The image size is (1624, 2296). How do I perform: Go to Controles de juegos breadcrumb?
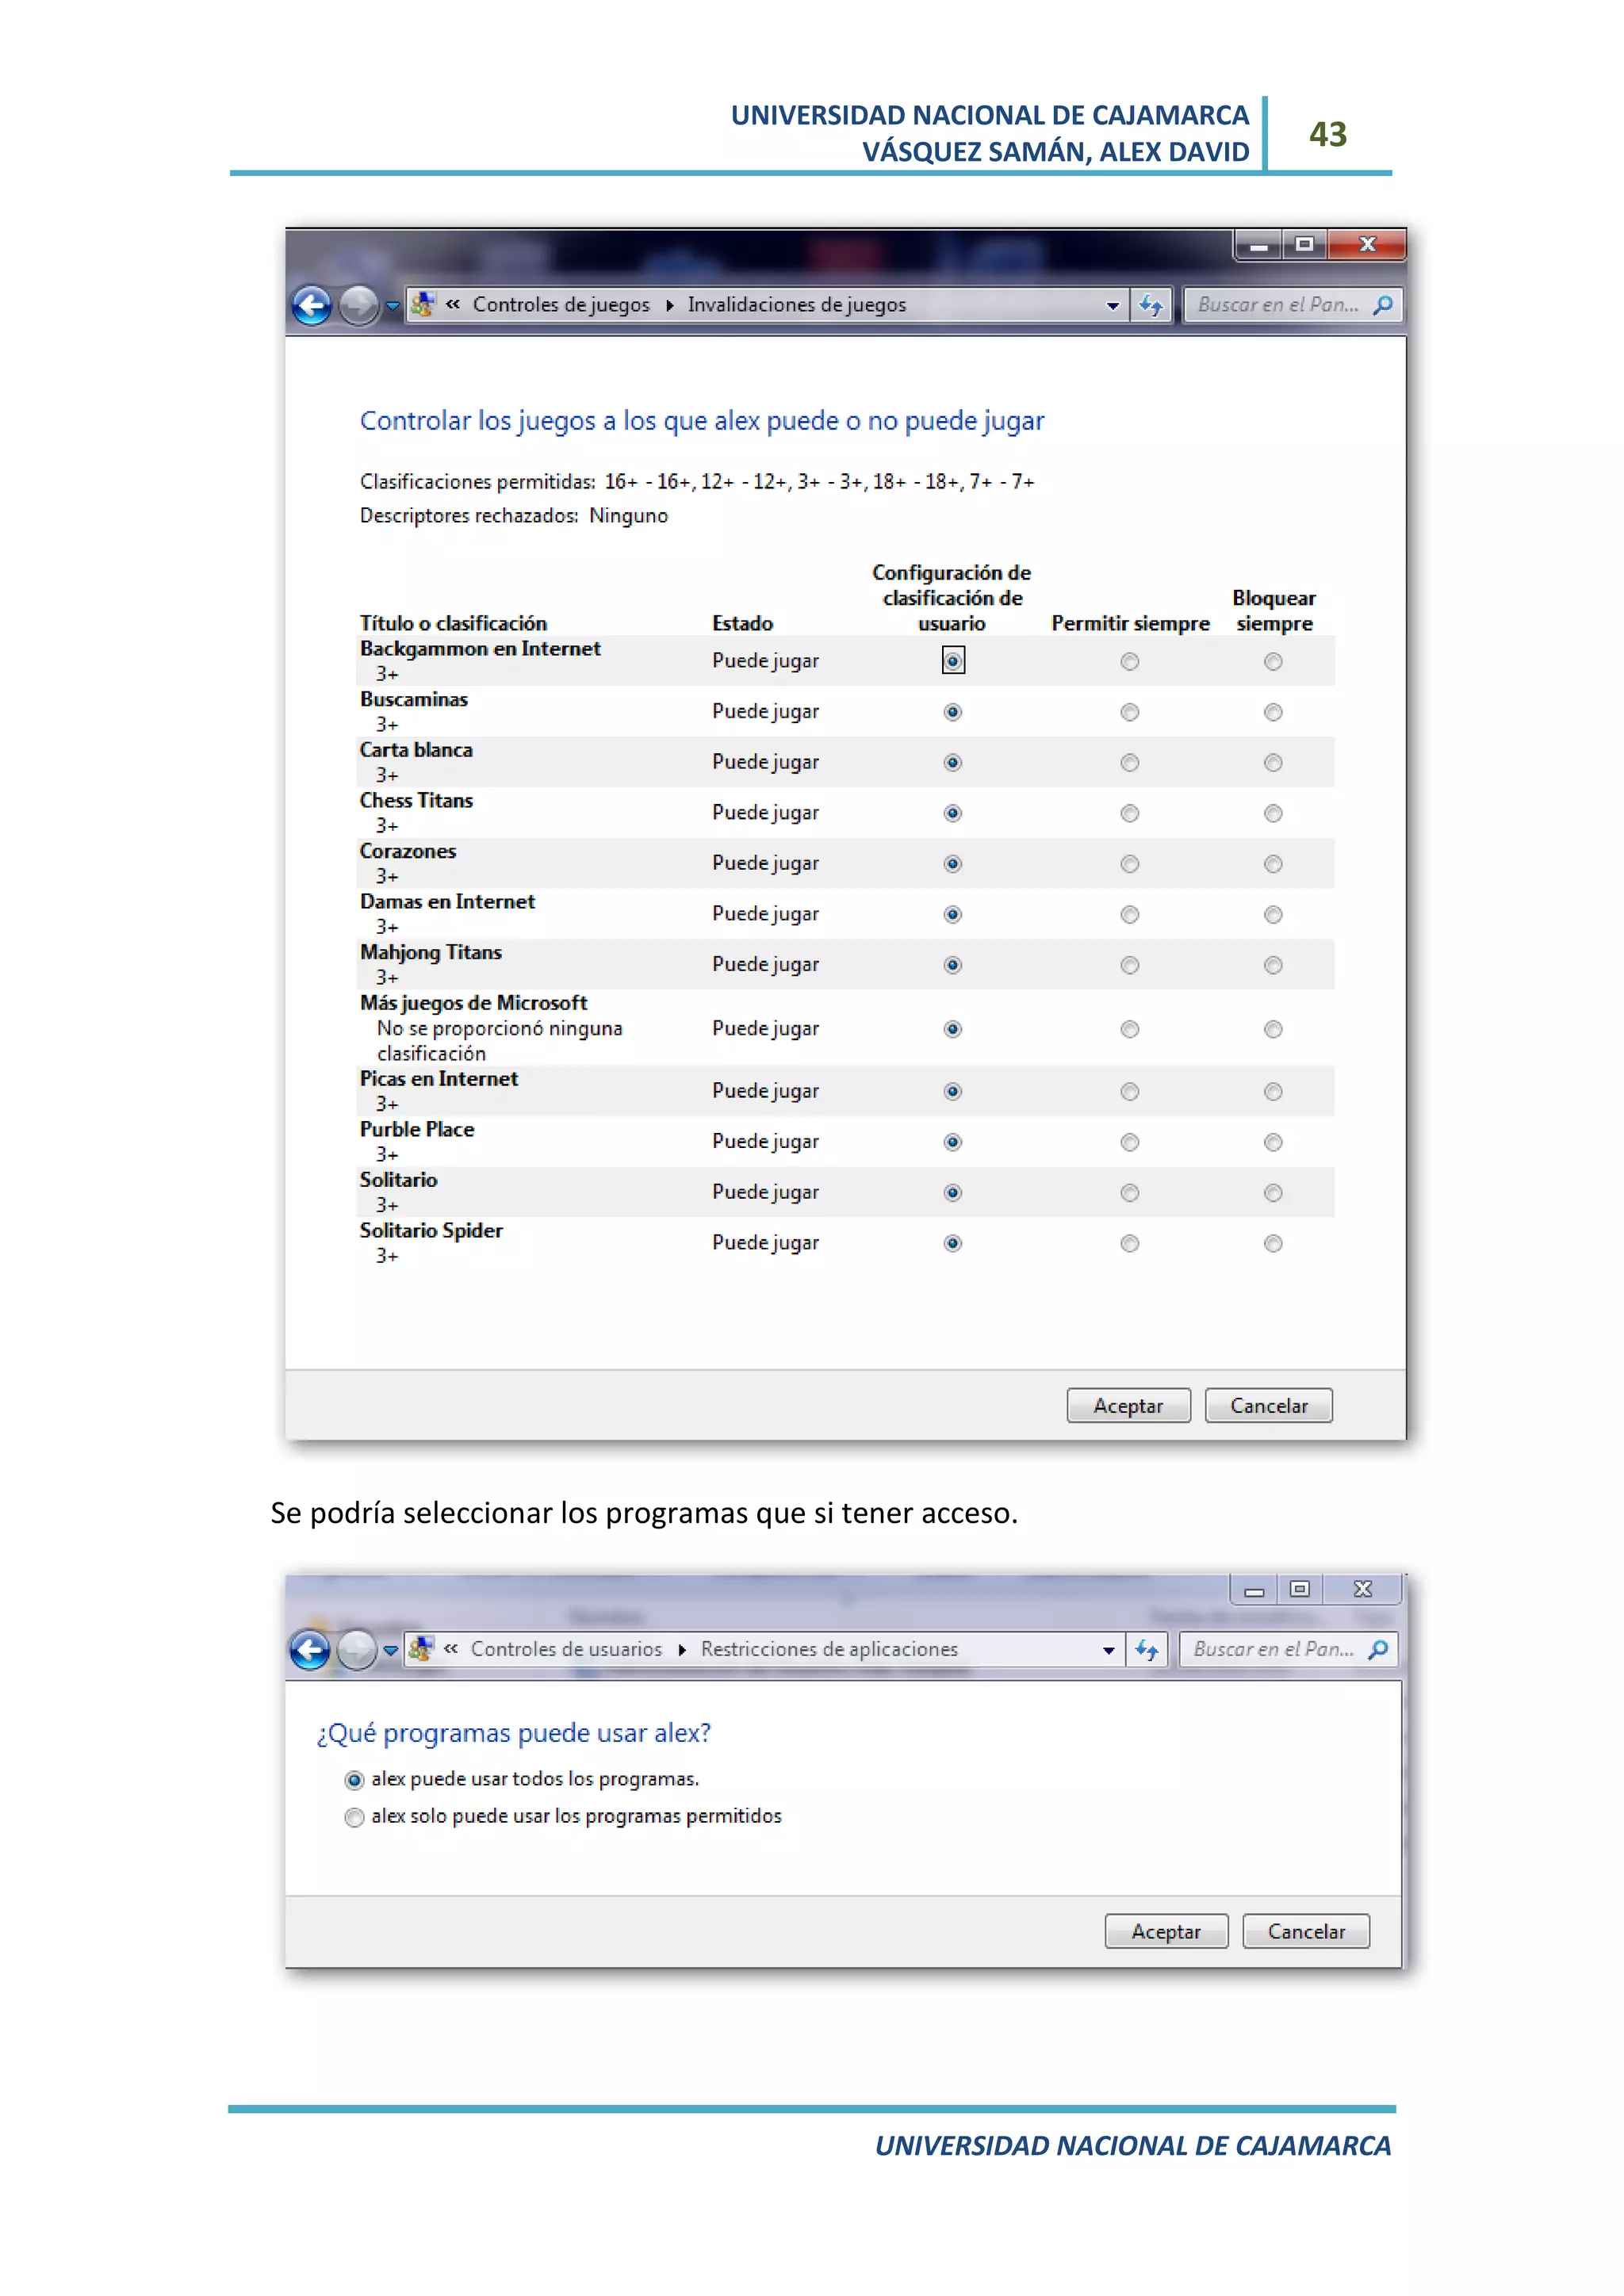(560, 305)
